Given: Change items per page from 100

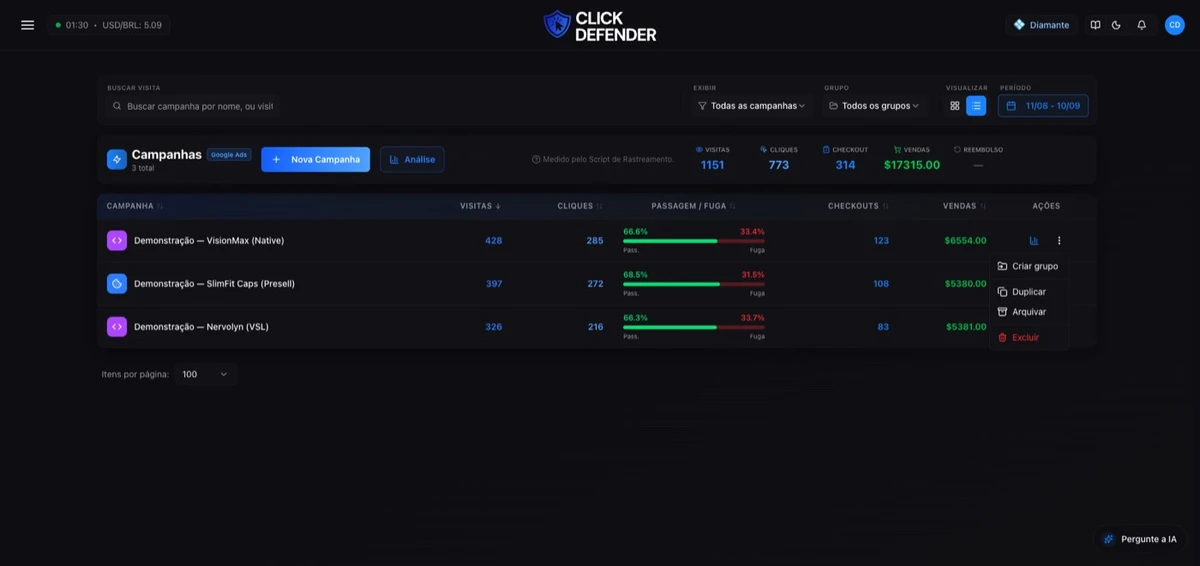Looking at the screenshot, I should click(x=205, y=374).
